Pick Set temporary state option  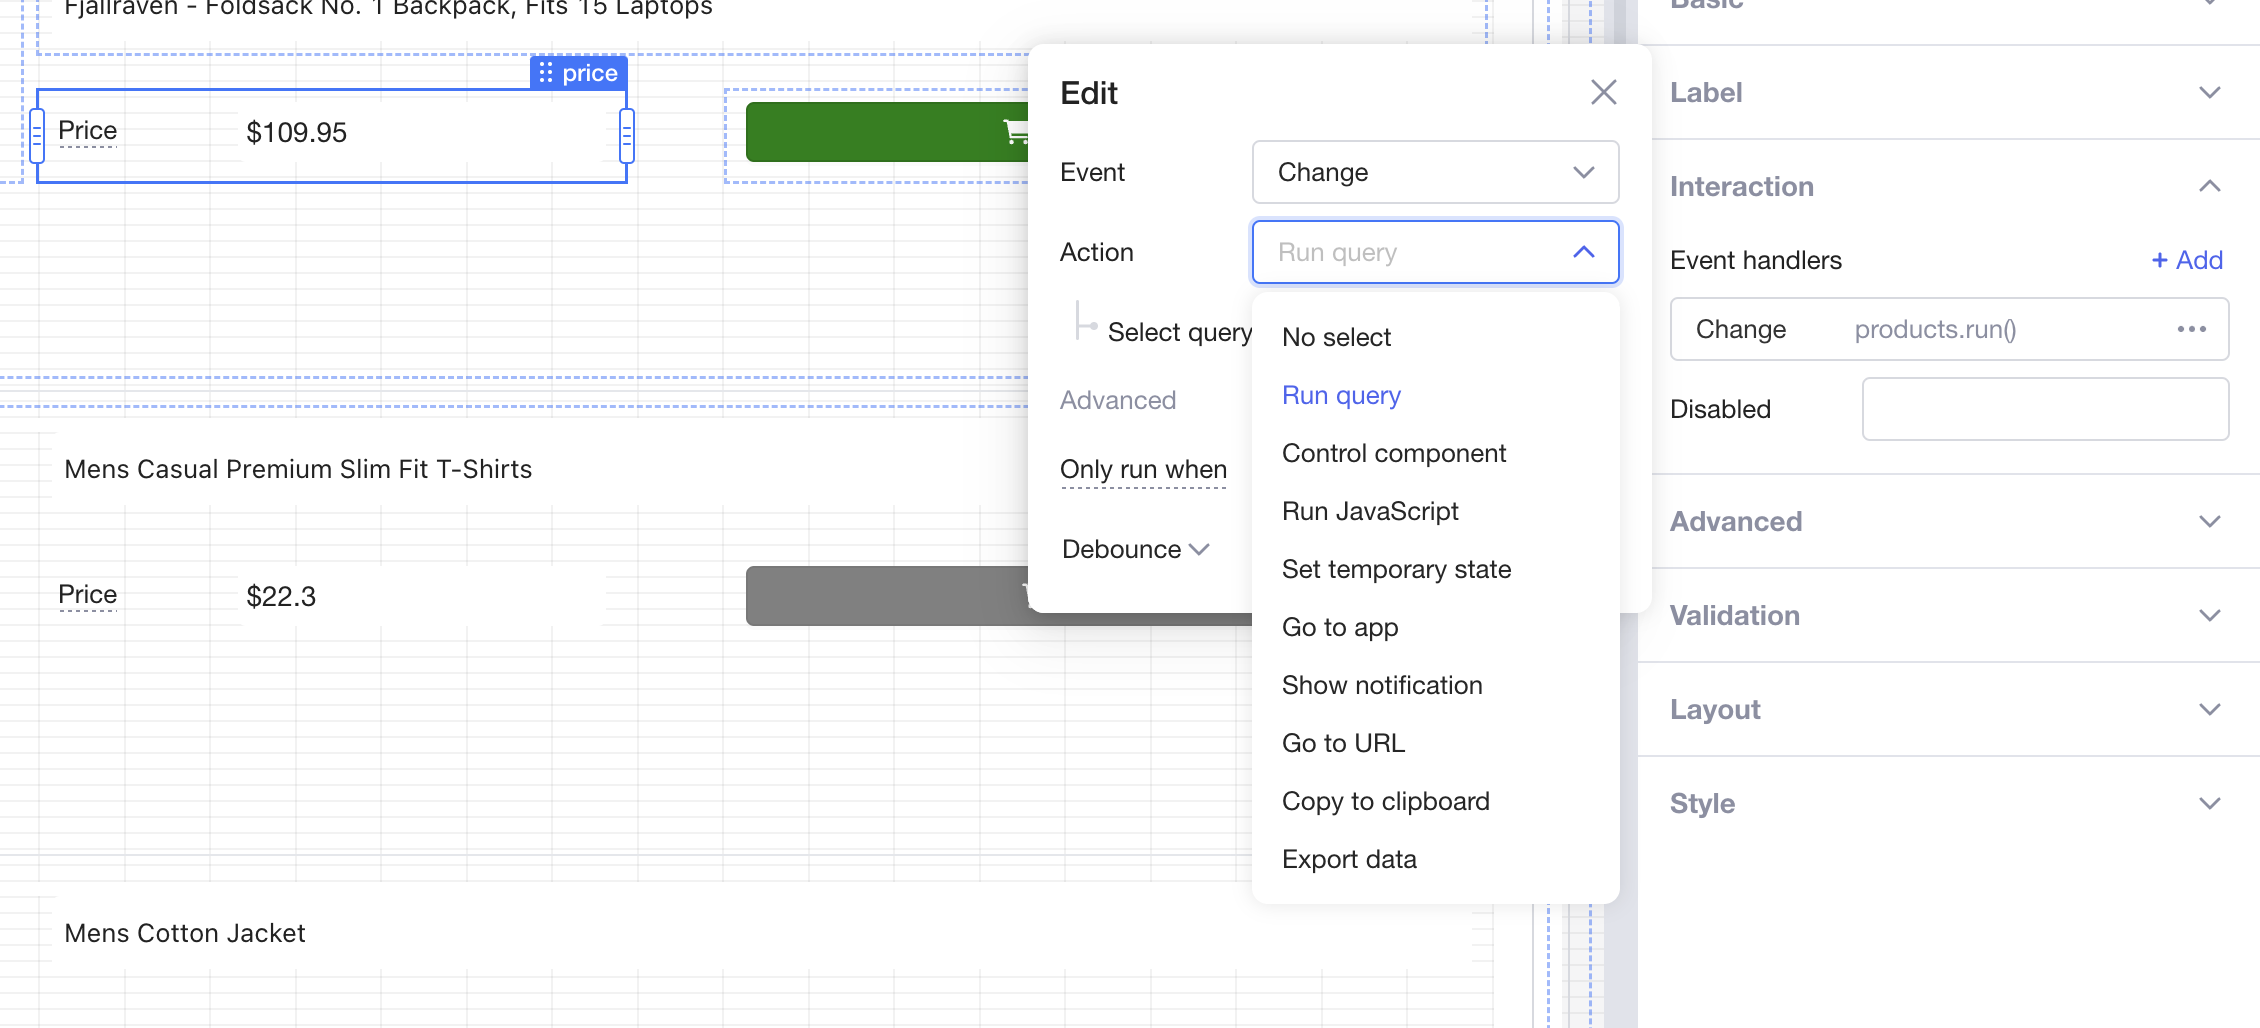pos(1396,569)
